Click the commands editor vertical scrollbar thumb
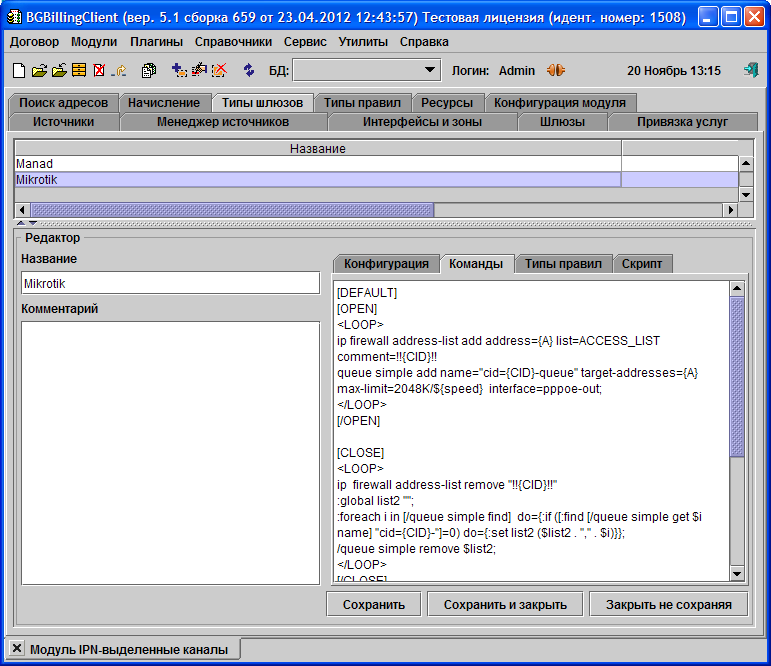The height and width of the screenshot is (666, 771). 737,377
